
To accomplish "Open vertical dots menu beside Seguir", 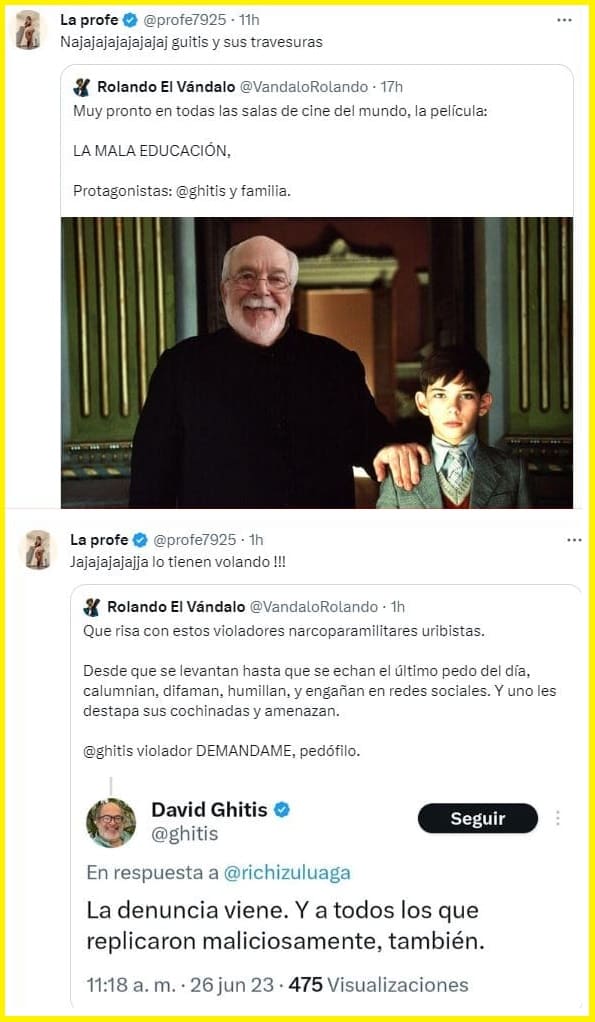I will (558, 818).
